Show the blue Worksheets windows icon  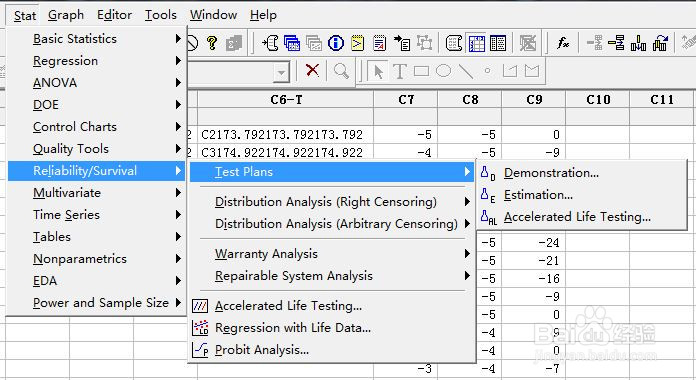click(292, 43)
